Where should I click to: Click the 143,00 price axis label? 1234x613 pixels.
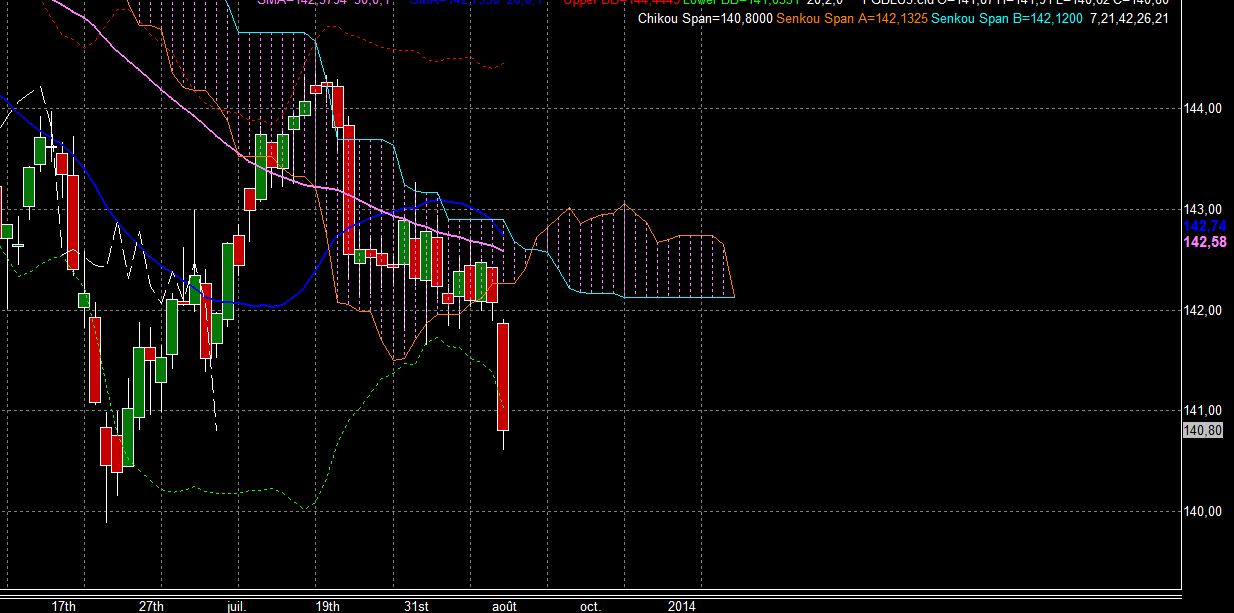[x=1203, y=209]
